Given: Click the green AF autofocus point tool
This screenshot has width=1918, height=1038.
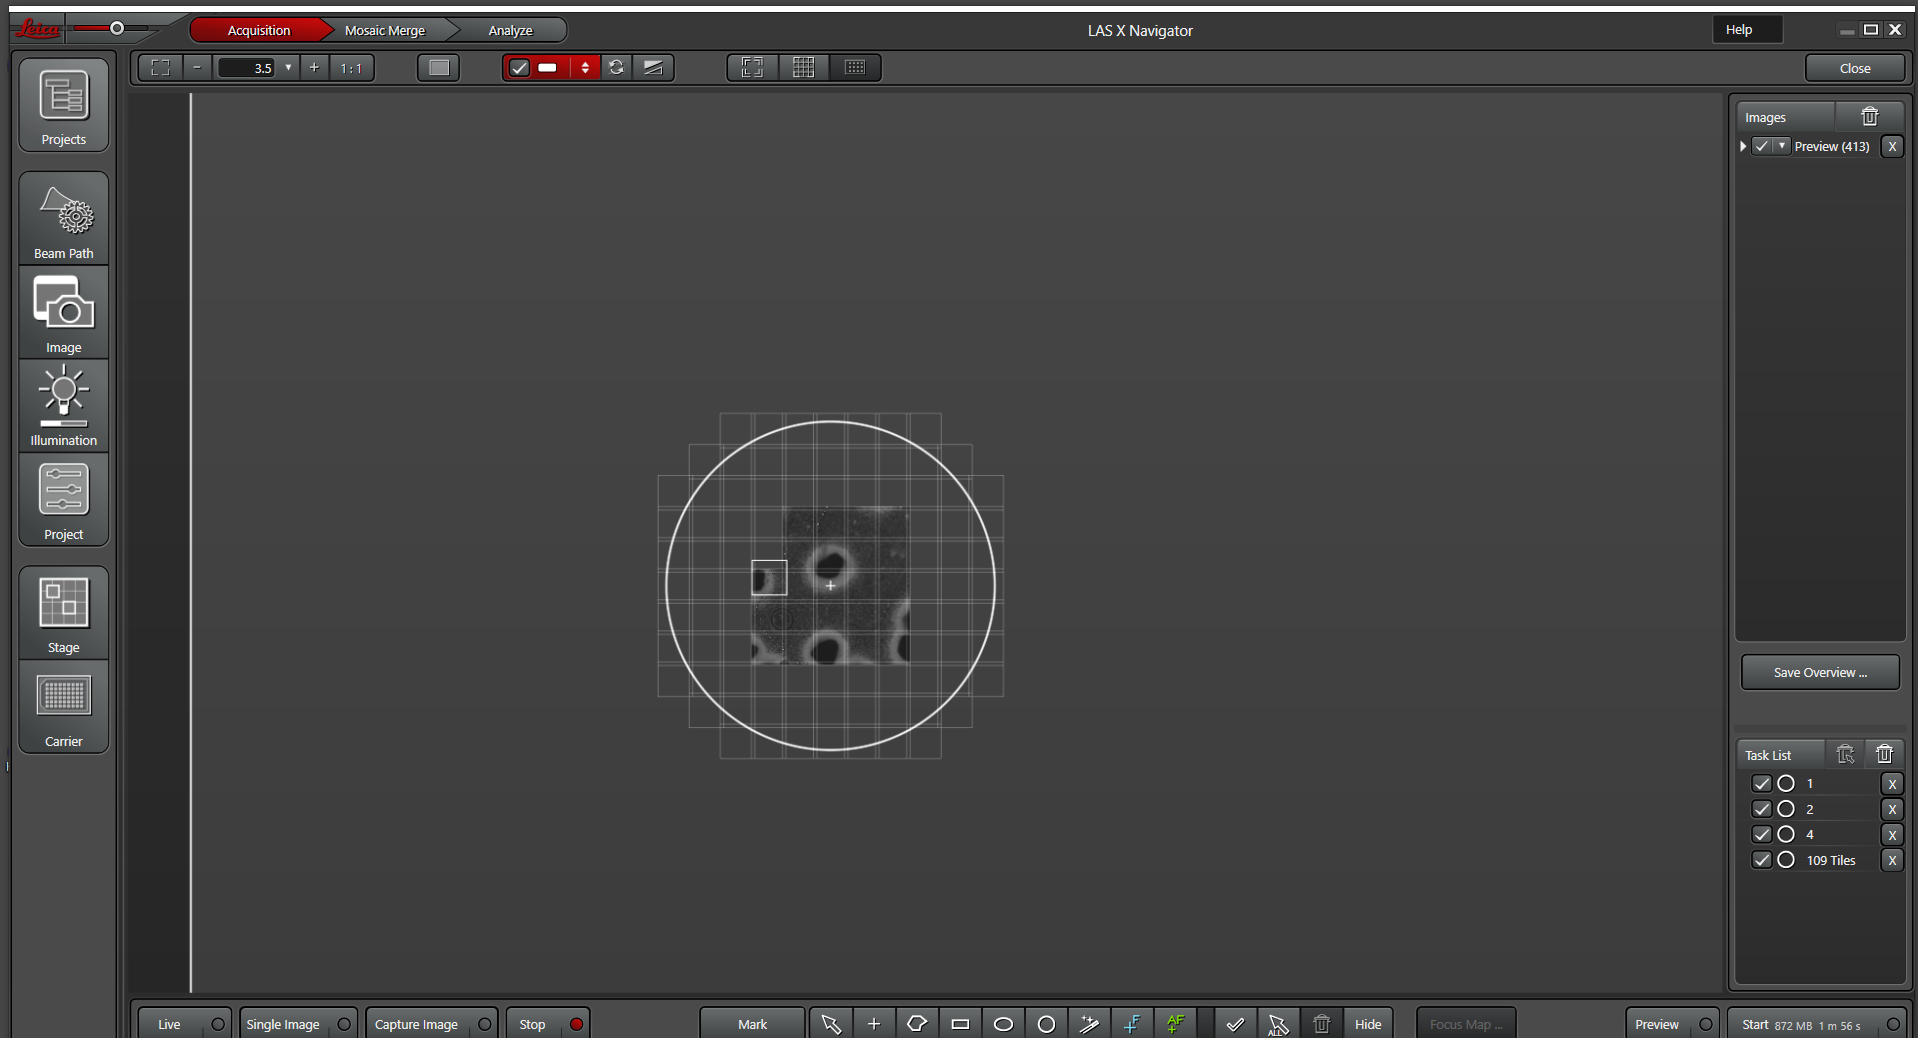Looking at the screenshot, I should coord(1175,1024).
